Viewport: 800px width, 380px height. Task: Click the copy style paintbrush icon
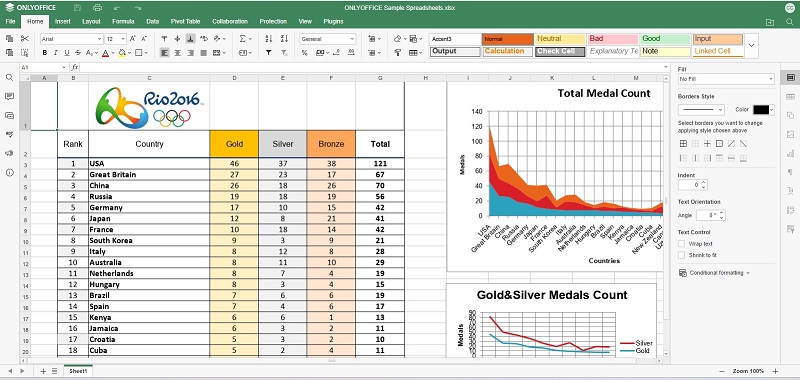point(398,53)
